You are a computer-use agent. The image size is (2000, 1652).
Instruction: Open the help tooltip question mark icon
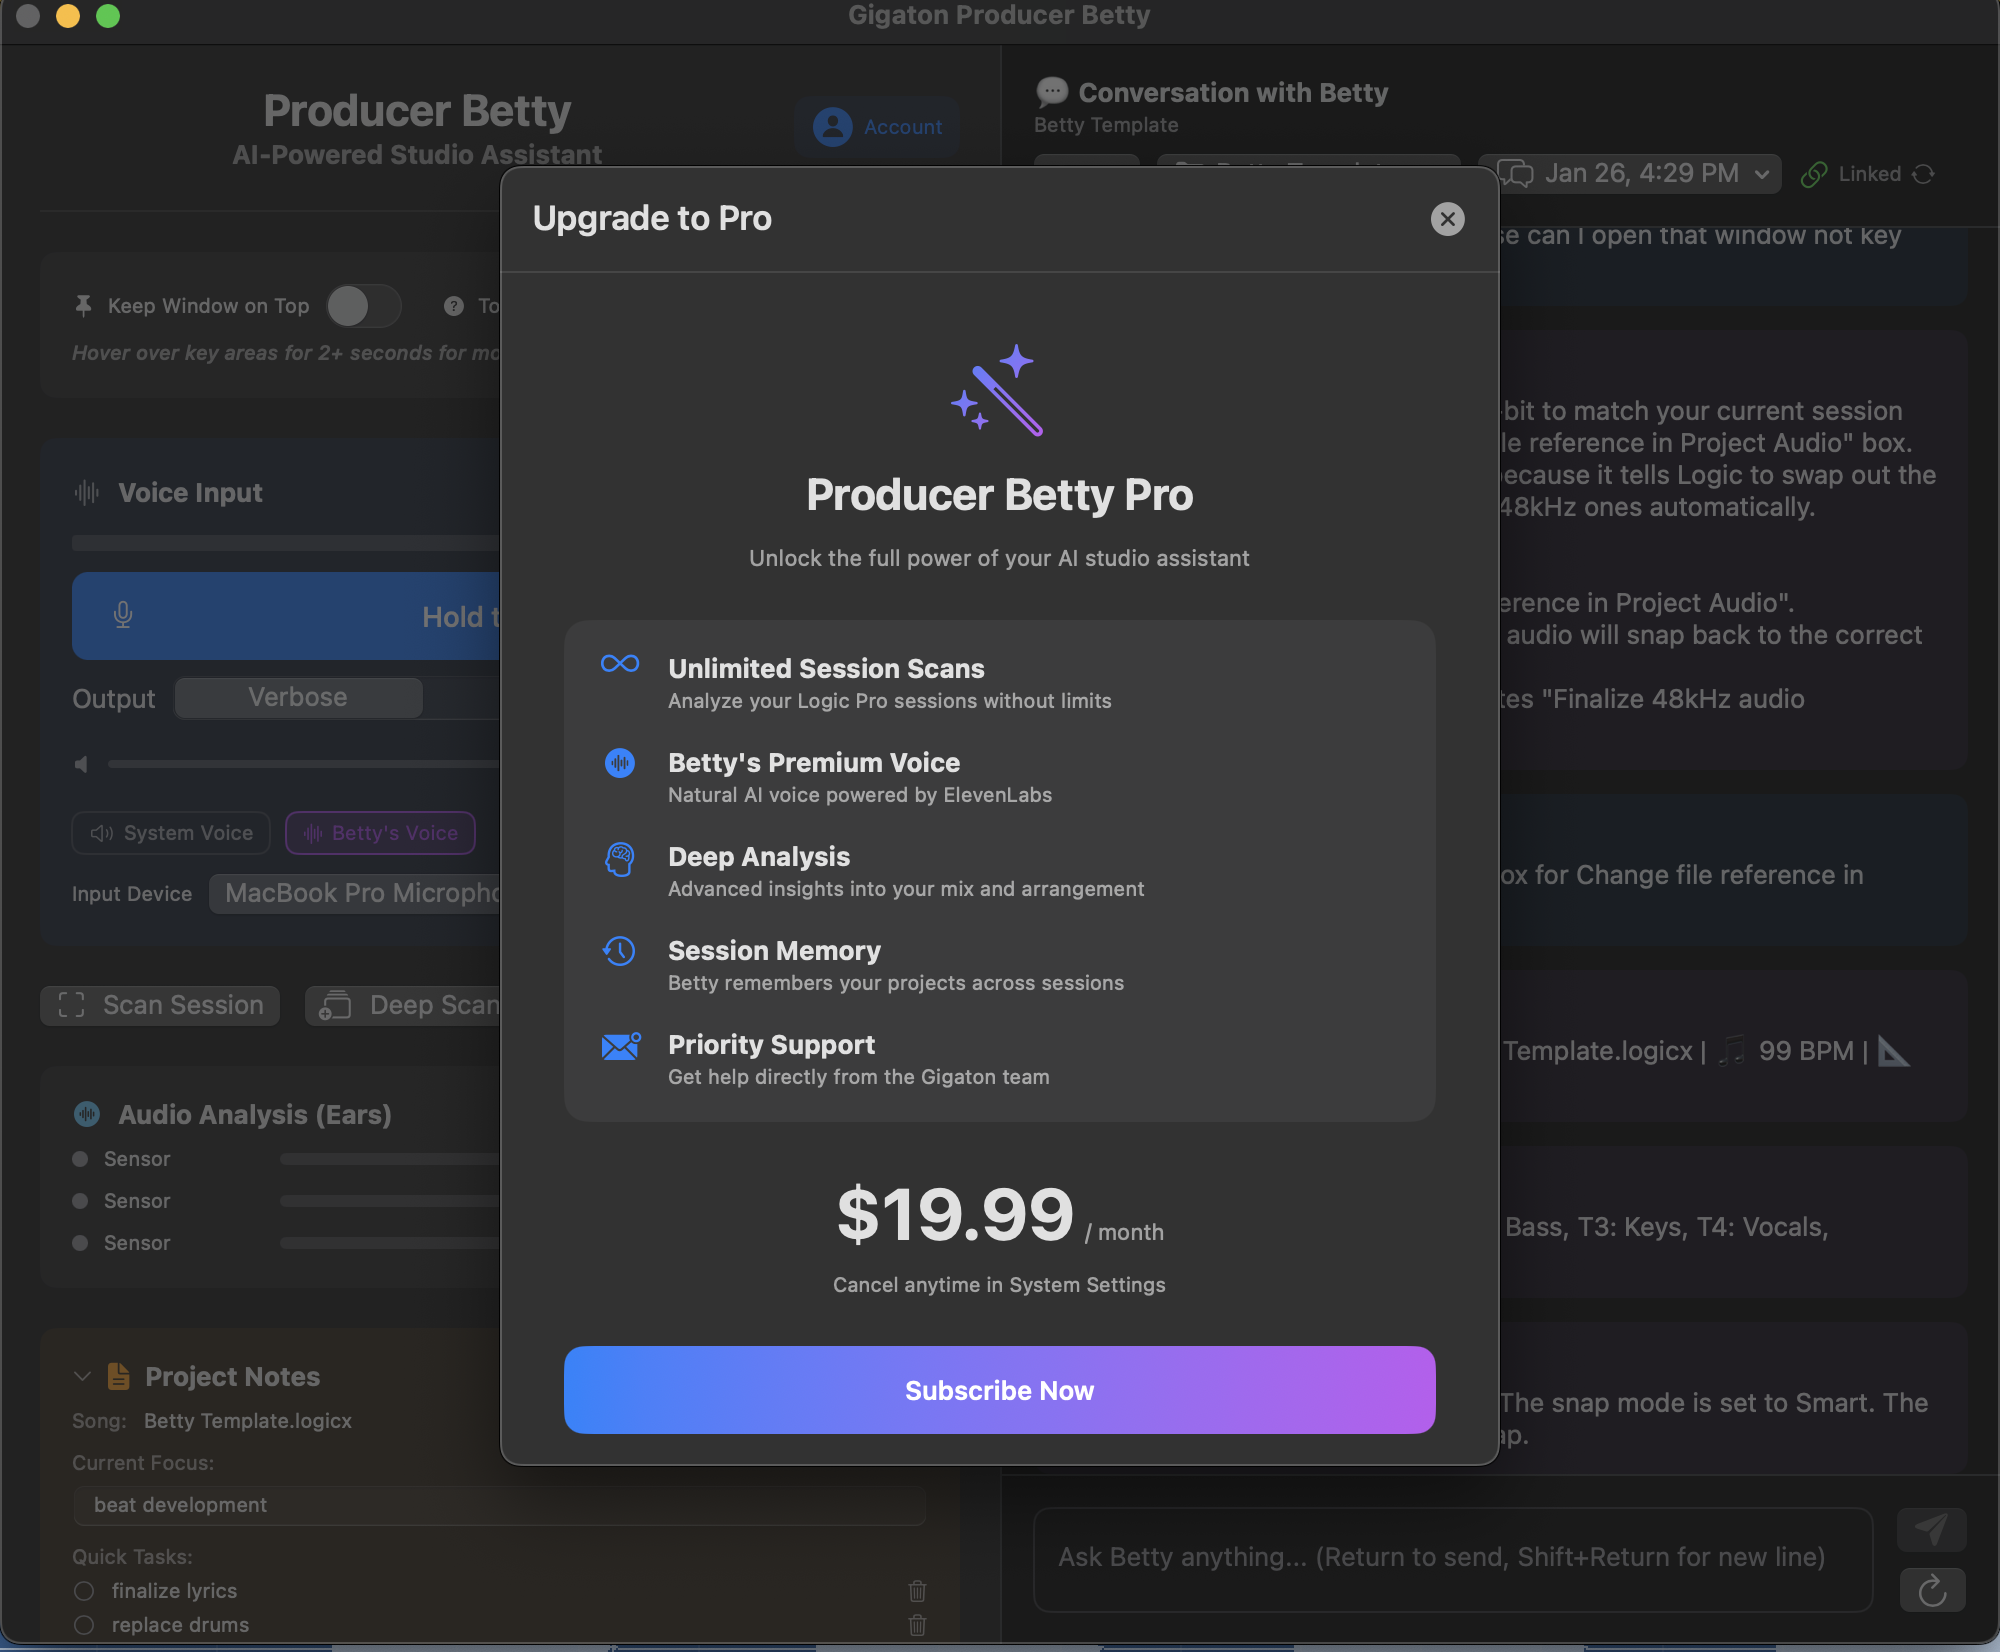452,306
